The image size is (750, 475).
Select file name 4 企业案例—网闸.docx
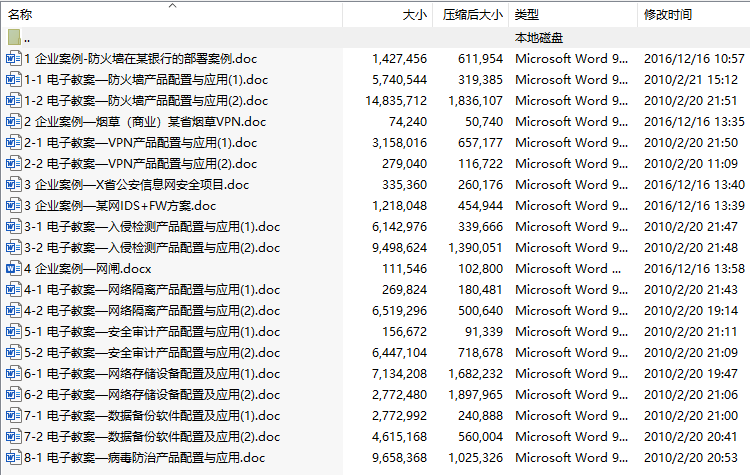[88, 269]
